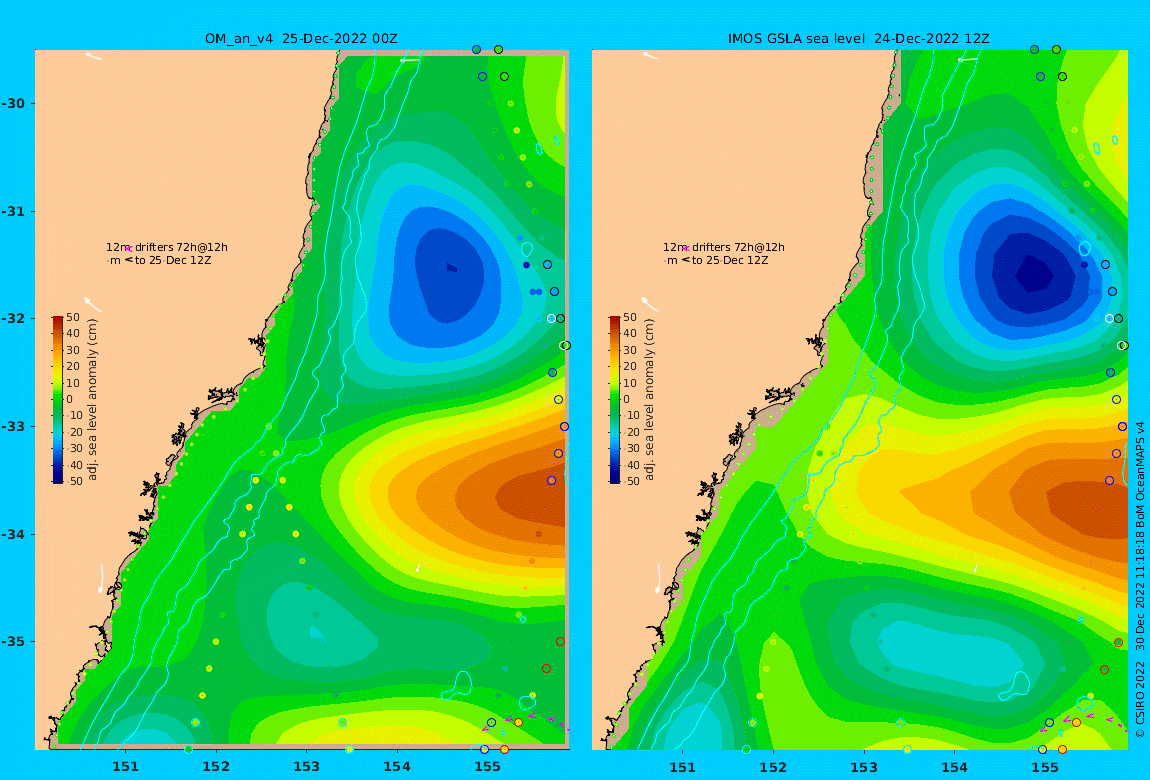This screenshot has height=780, width=1150.
Task: Click longitude label '154' under left map
Action: (x=397, y=767)
